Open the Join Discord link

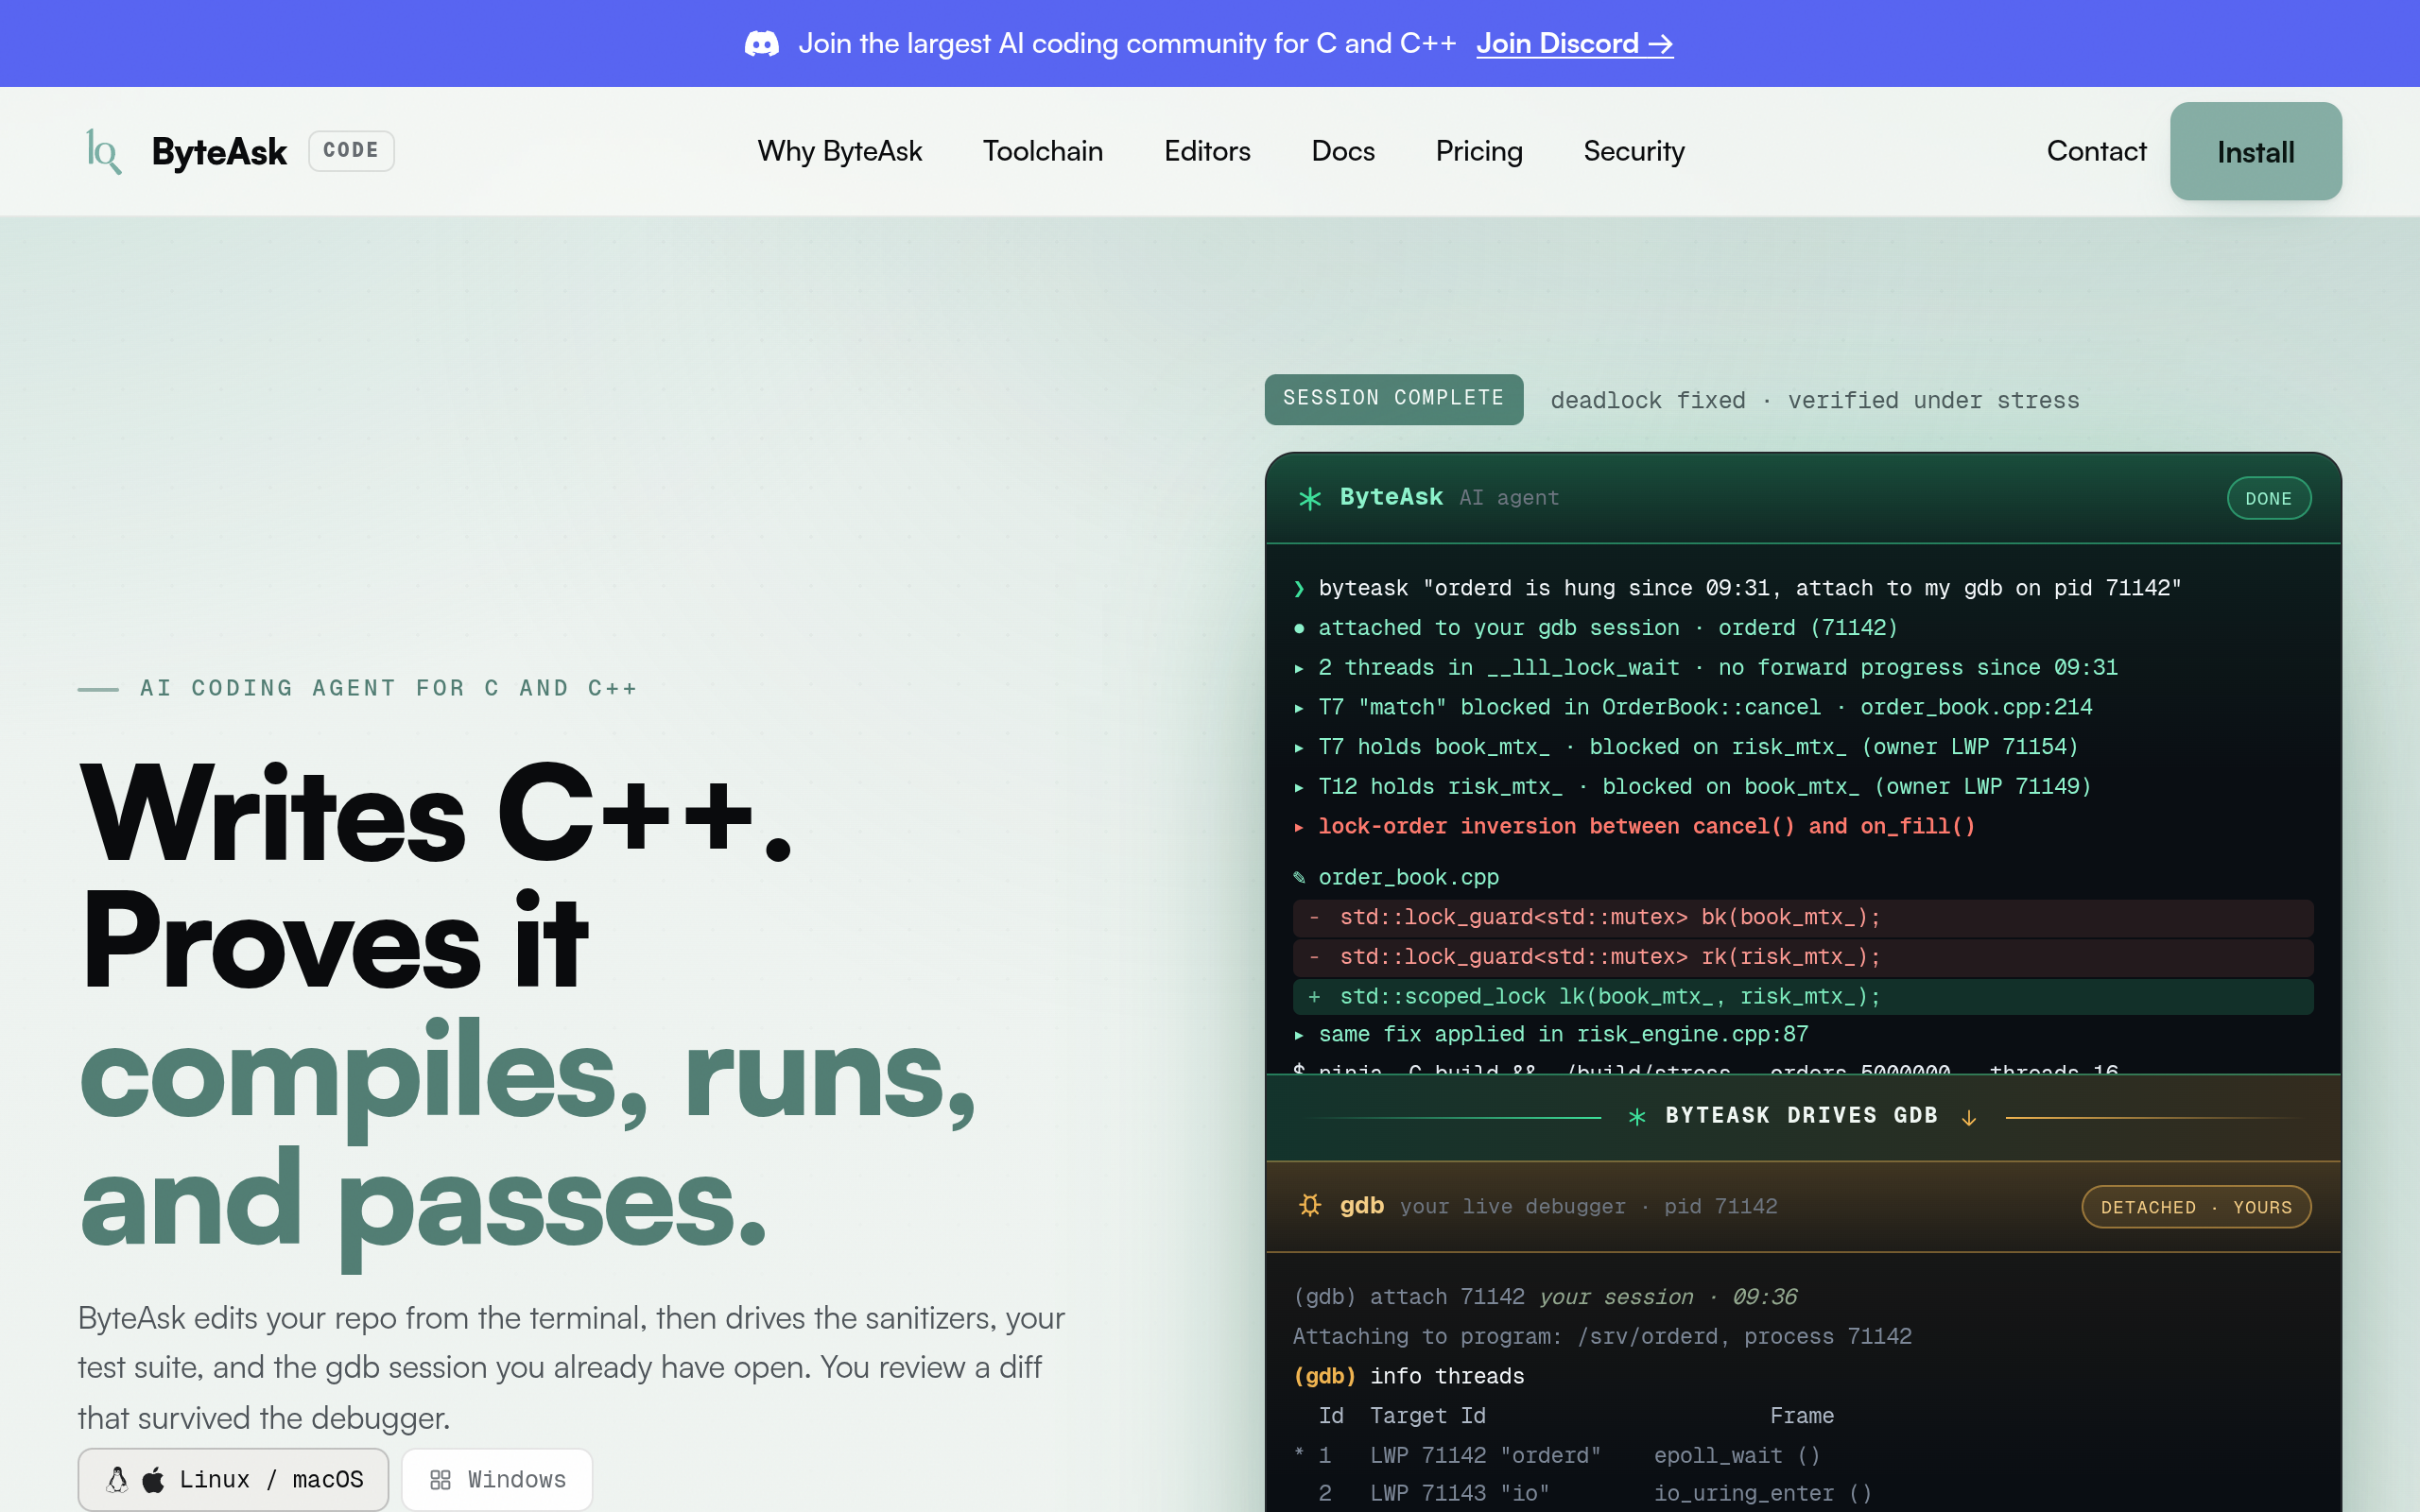(1574, 43)
